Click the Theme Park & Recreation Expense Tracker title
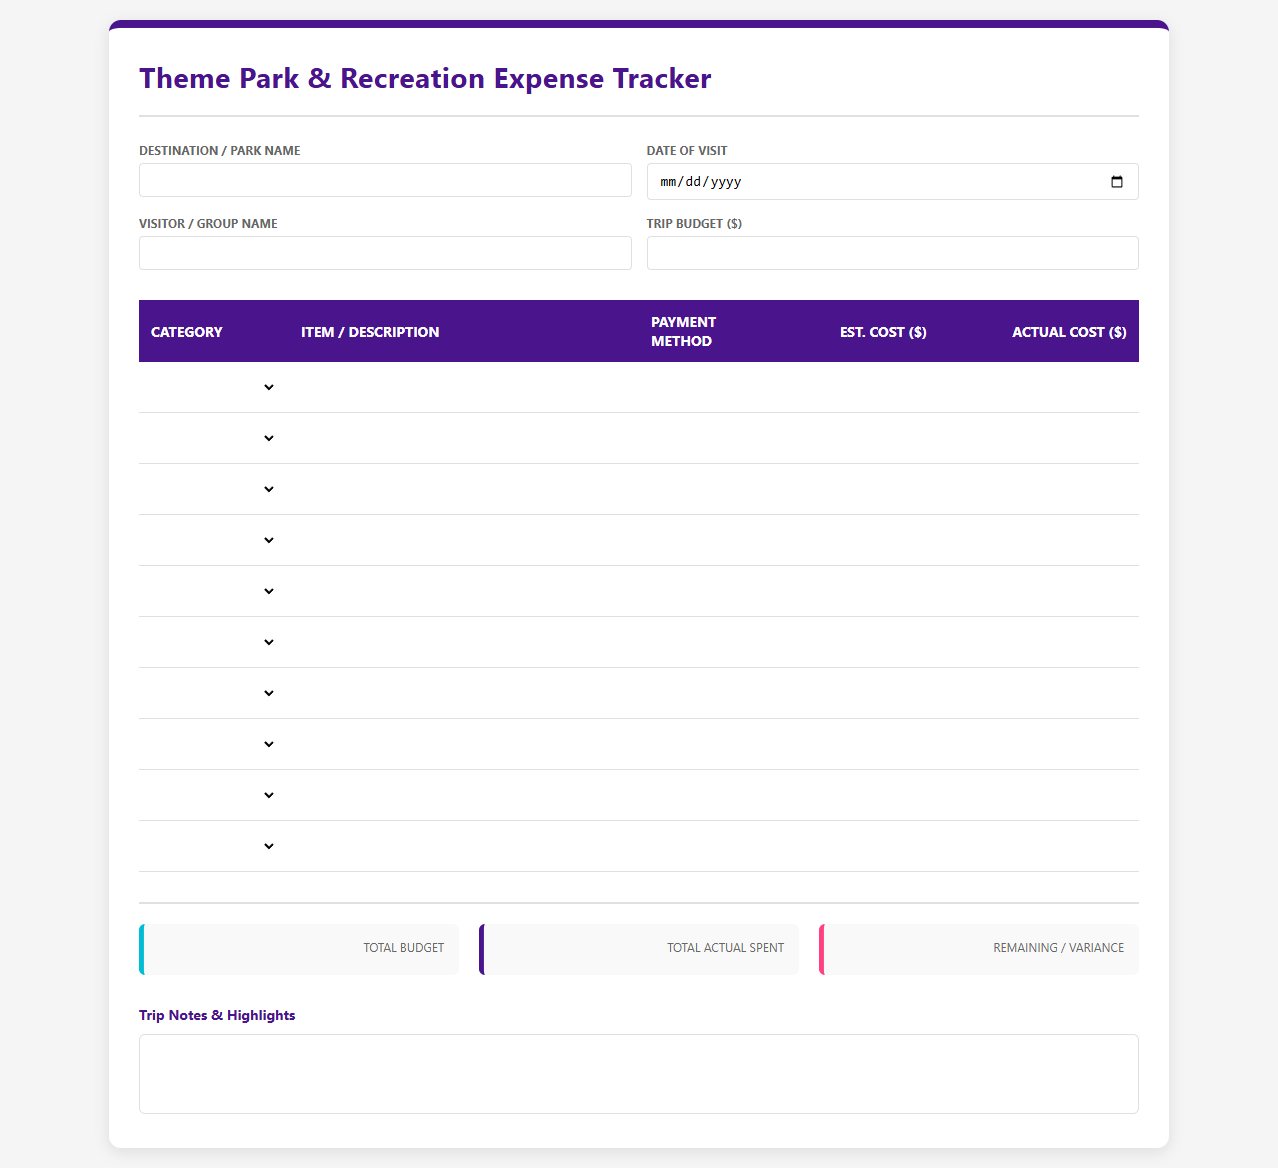This screenshot has width=1278, height=1168. pyautogui.click(x=425, y=78)
